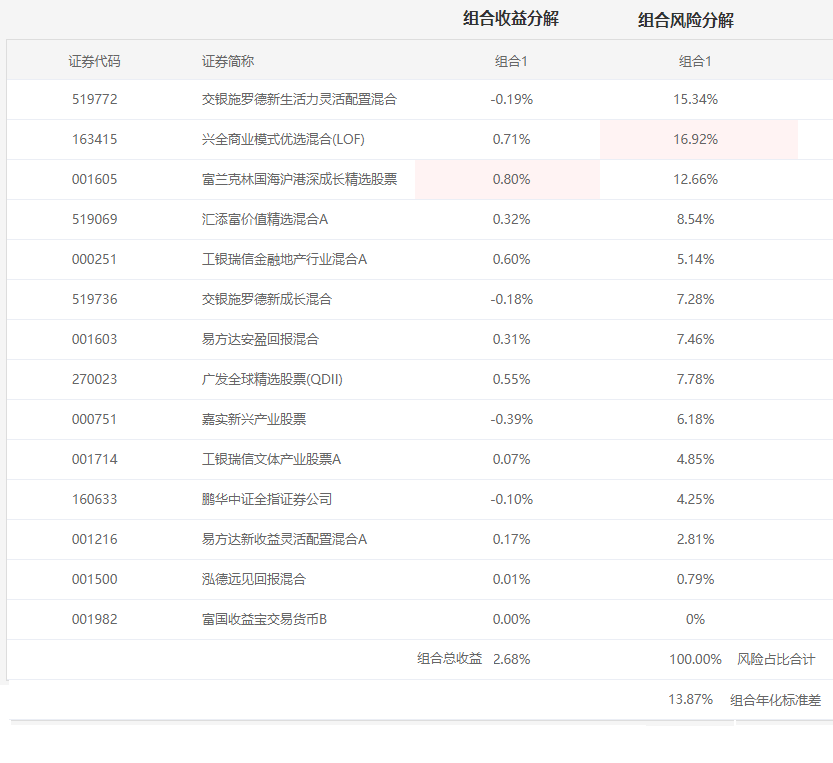Click risk value 12.66%
833x763 pixels.
tap(695, 179)
